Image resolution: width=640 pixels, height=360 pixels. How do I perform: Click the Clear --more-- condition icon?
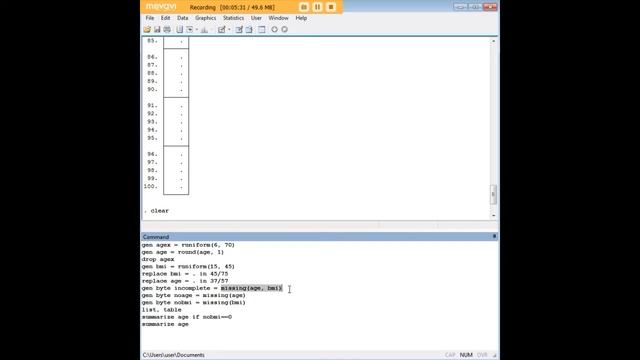click(x=274, y=29)
